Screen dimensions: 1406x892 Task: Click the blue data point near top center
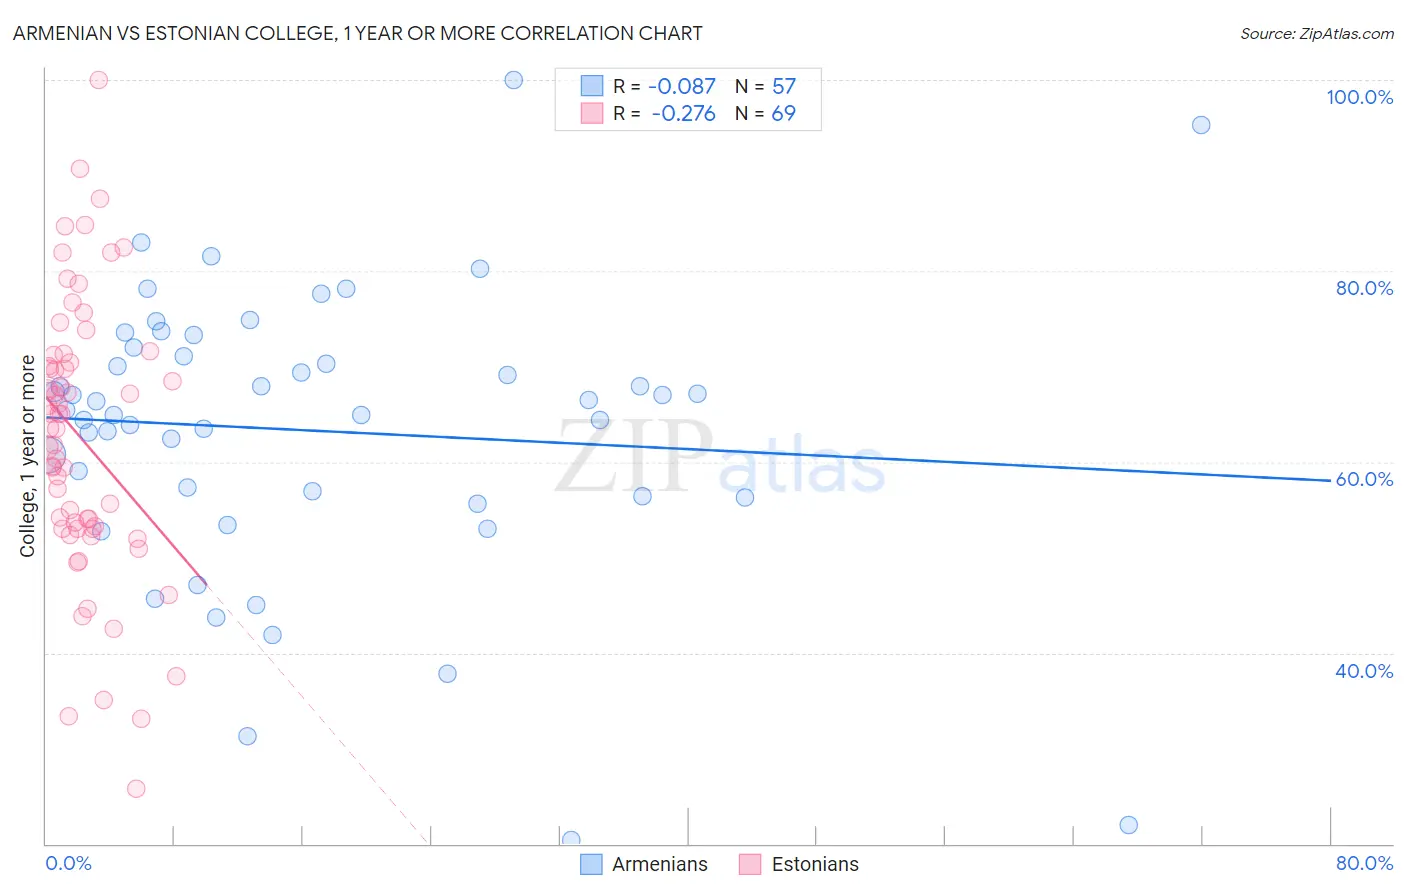click(514, 80)
